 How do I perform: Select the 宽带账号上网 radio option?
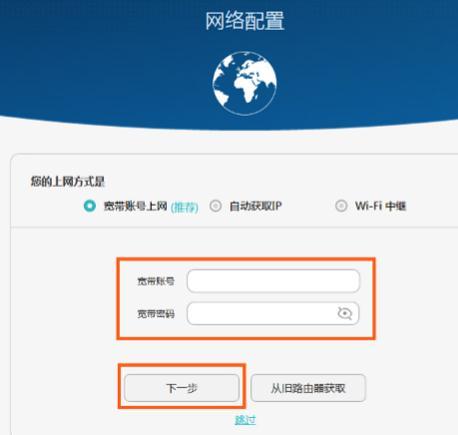tap(89, 206)
